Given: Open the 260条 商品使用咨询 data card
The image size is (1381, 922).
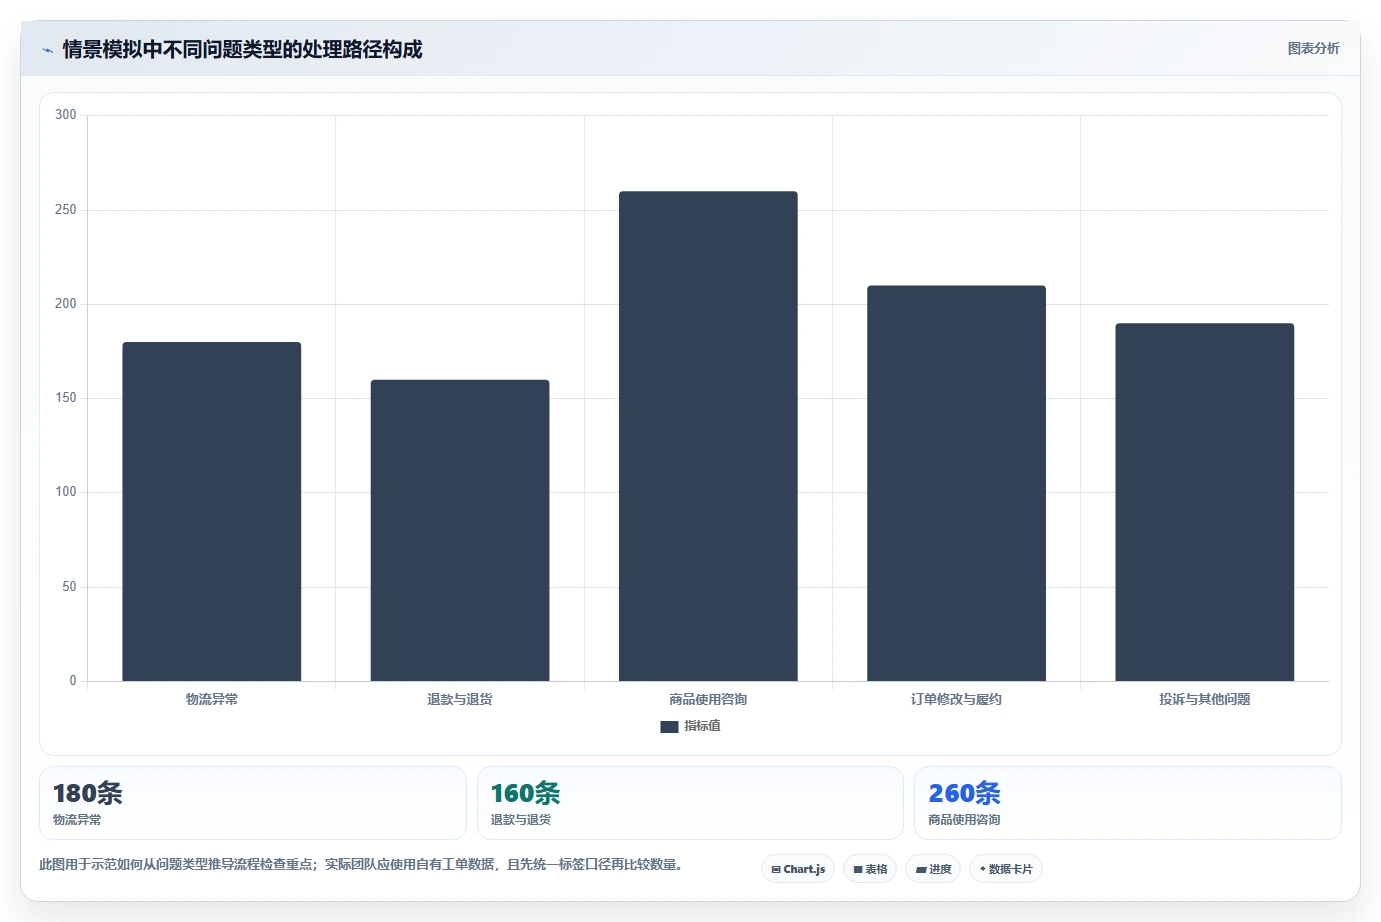Looking at the screenshot, I should (1128, 803).
